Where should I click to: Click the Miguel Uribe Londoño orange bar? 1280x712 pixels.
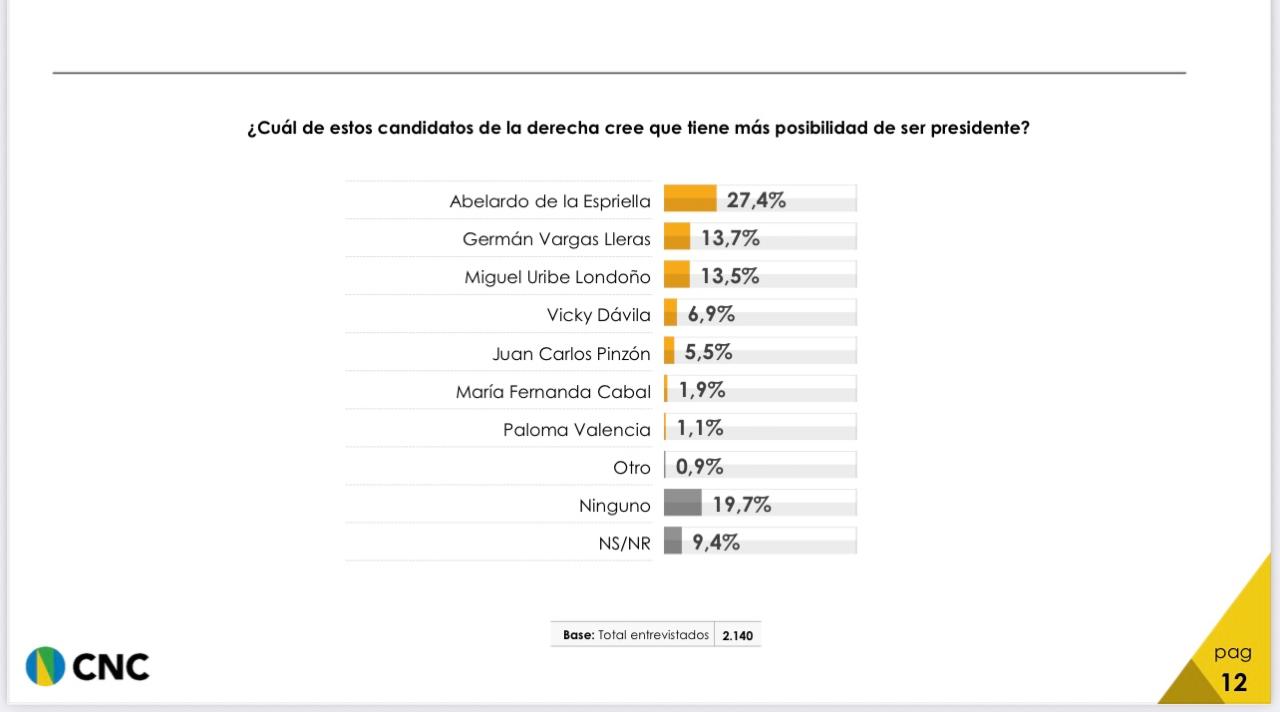tap(677, 275)
